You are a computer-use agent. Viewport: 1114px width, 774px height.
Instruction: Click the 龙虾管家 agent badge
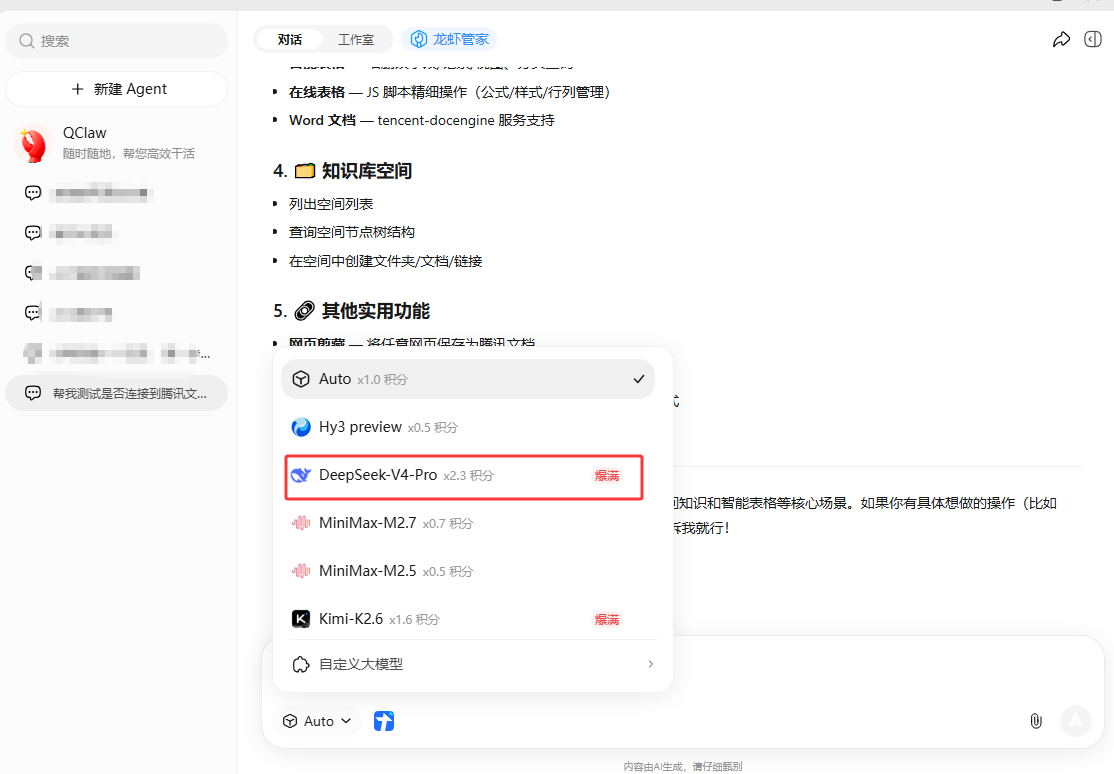[x=449, y=39]
